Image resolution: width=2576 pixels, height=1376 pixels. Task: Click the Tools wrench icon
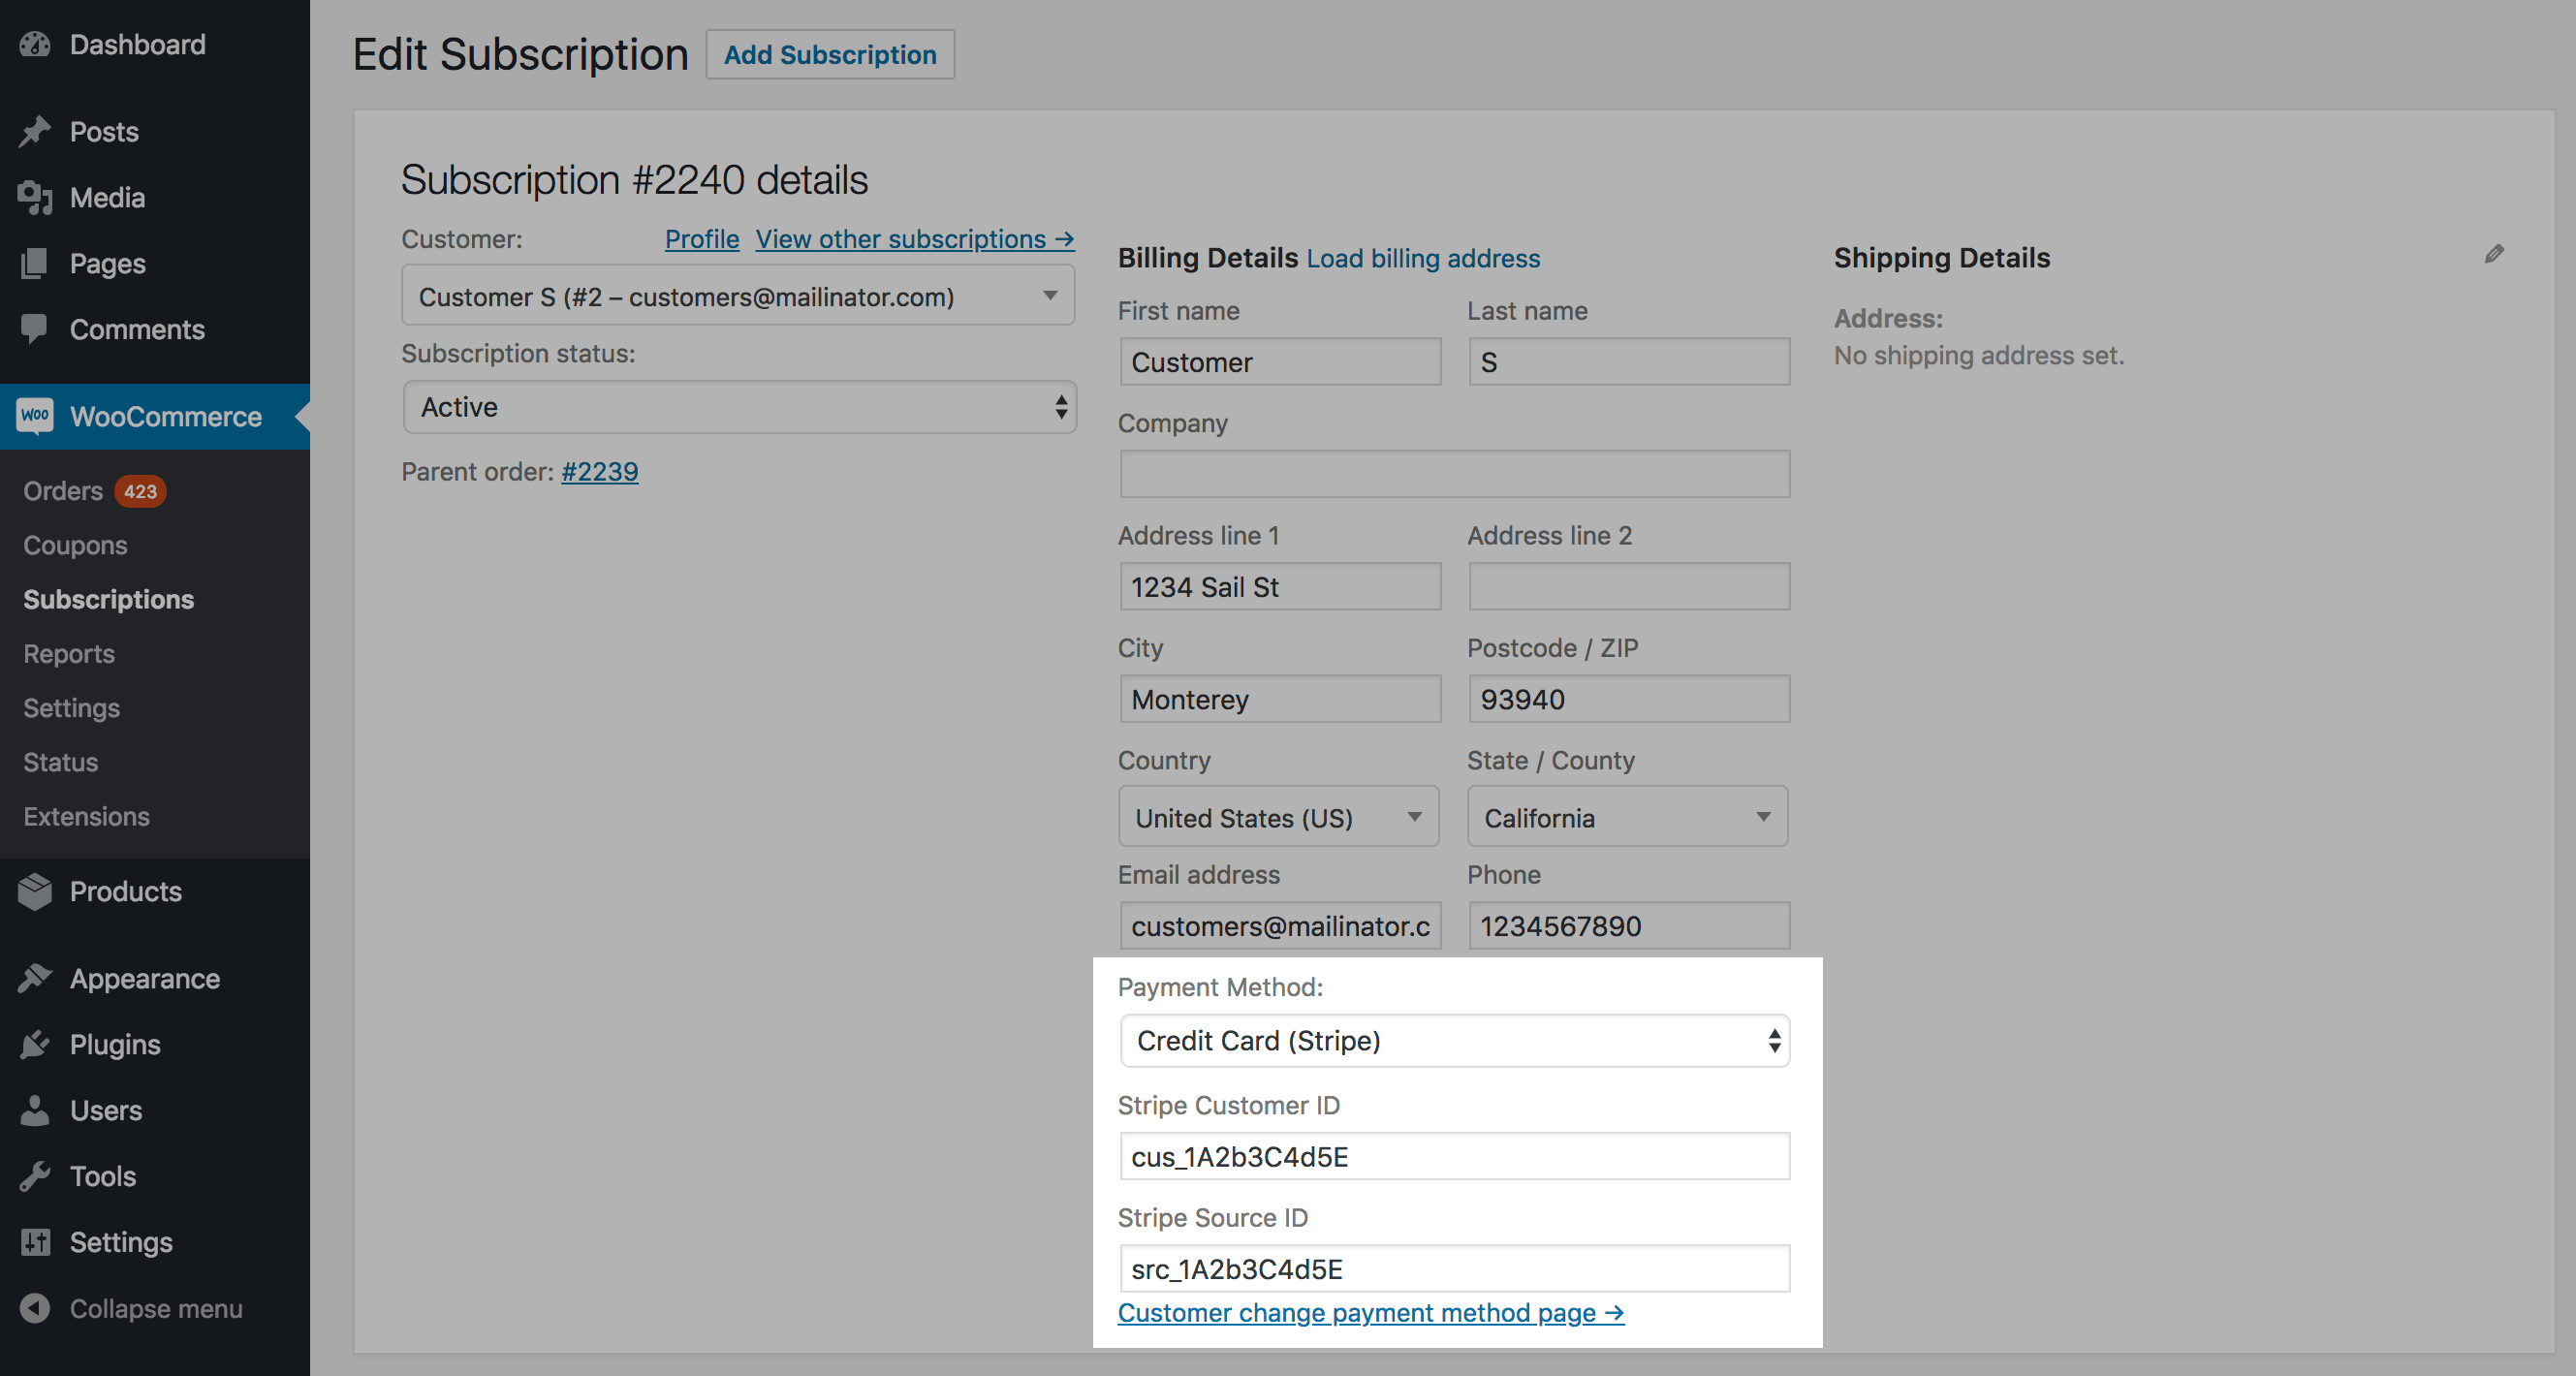(35, 1176)
